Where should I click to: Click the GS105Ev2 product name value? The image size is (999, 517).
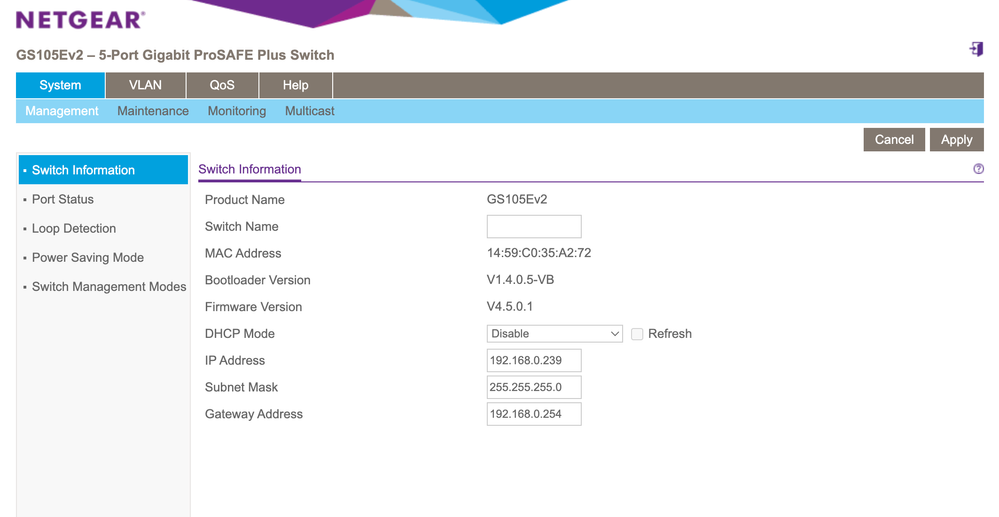517,200
